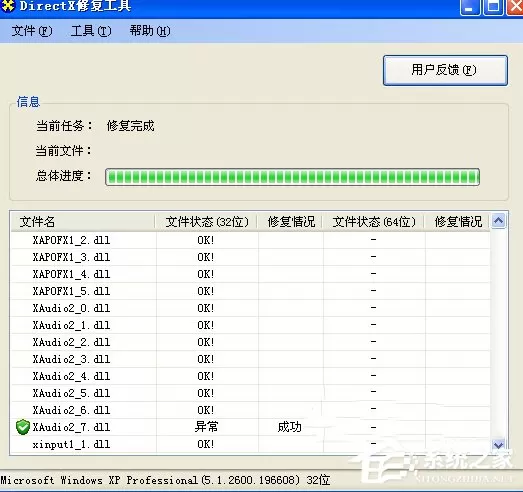523x492 pixels.
Task: Click the 修复完成 task status text
Action: pos(130,126)
